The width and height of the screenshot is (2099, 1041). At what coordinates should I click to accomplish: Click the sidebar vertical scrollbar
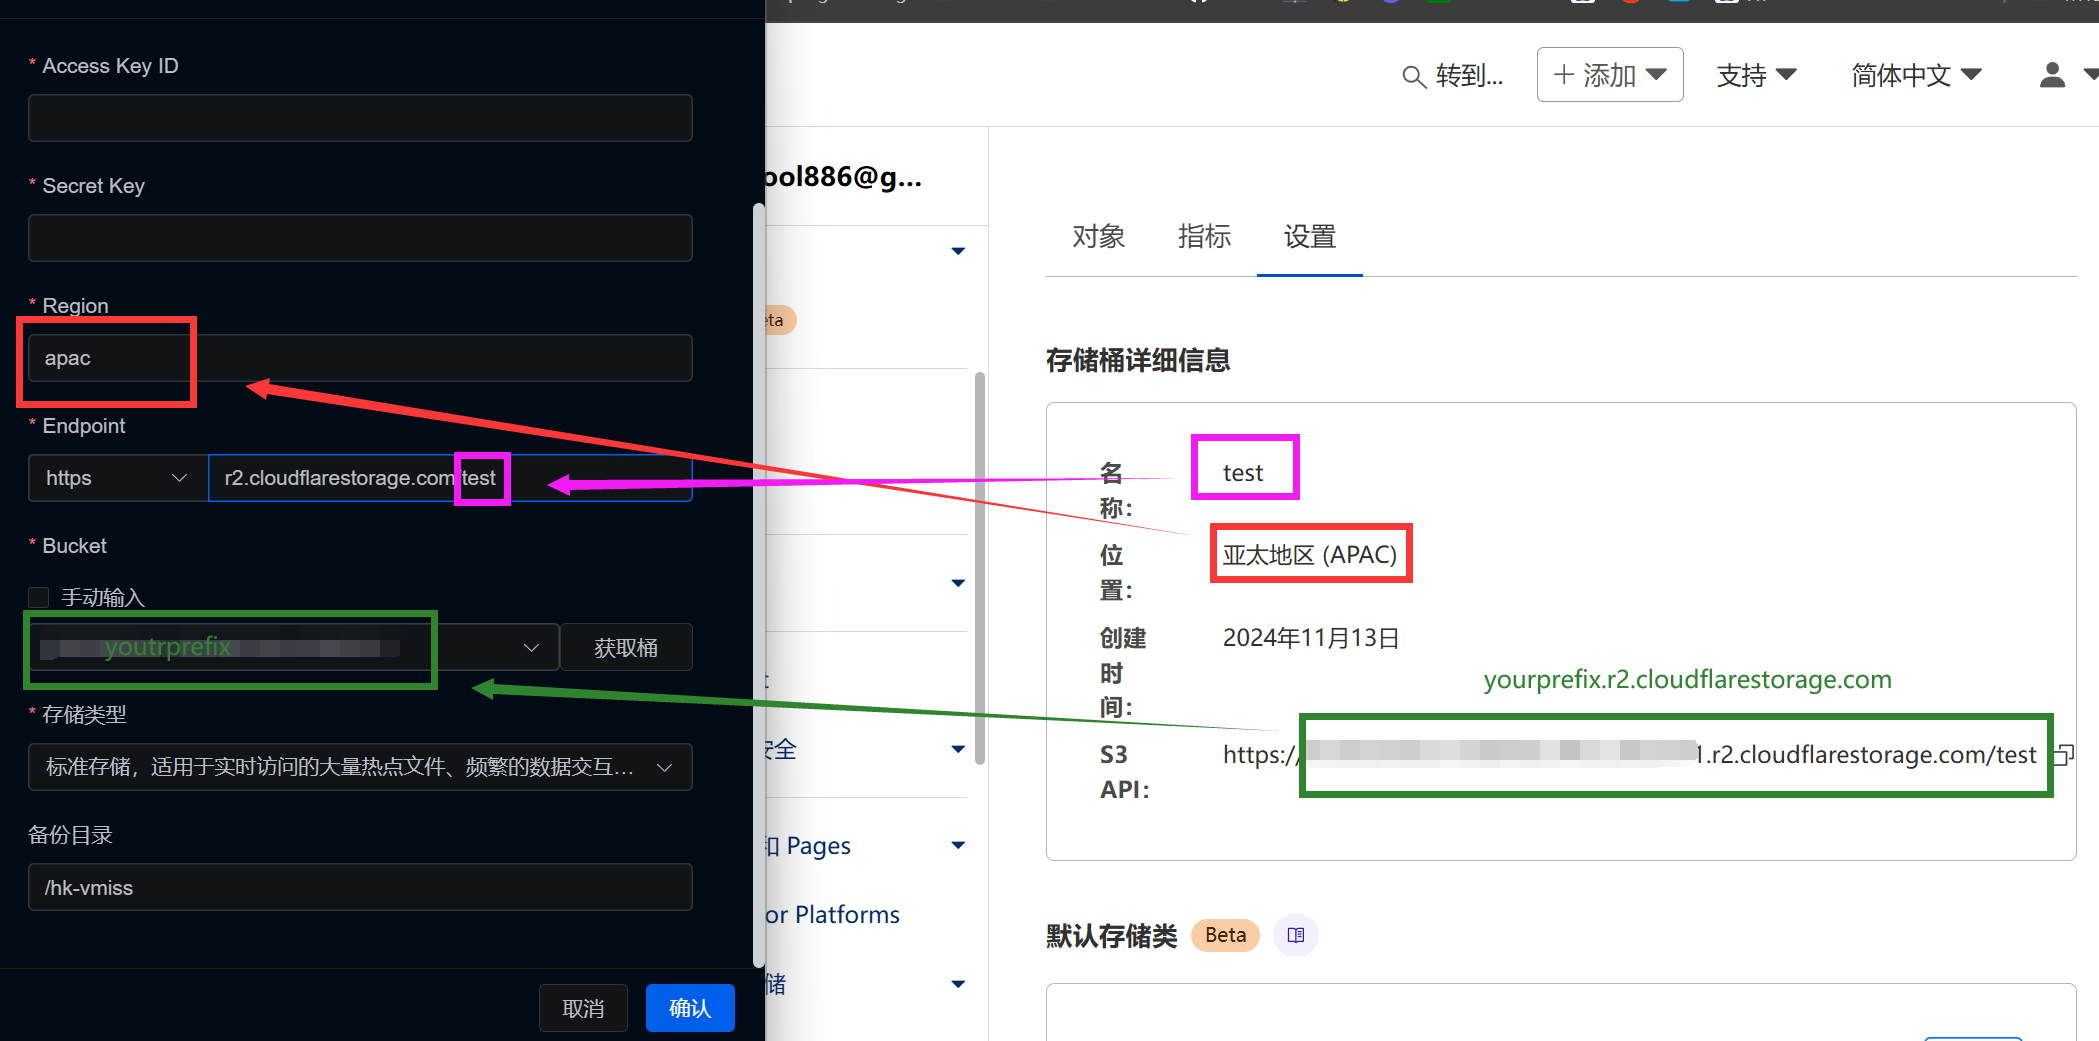coord(980,568)
